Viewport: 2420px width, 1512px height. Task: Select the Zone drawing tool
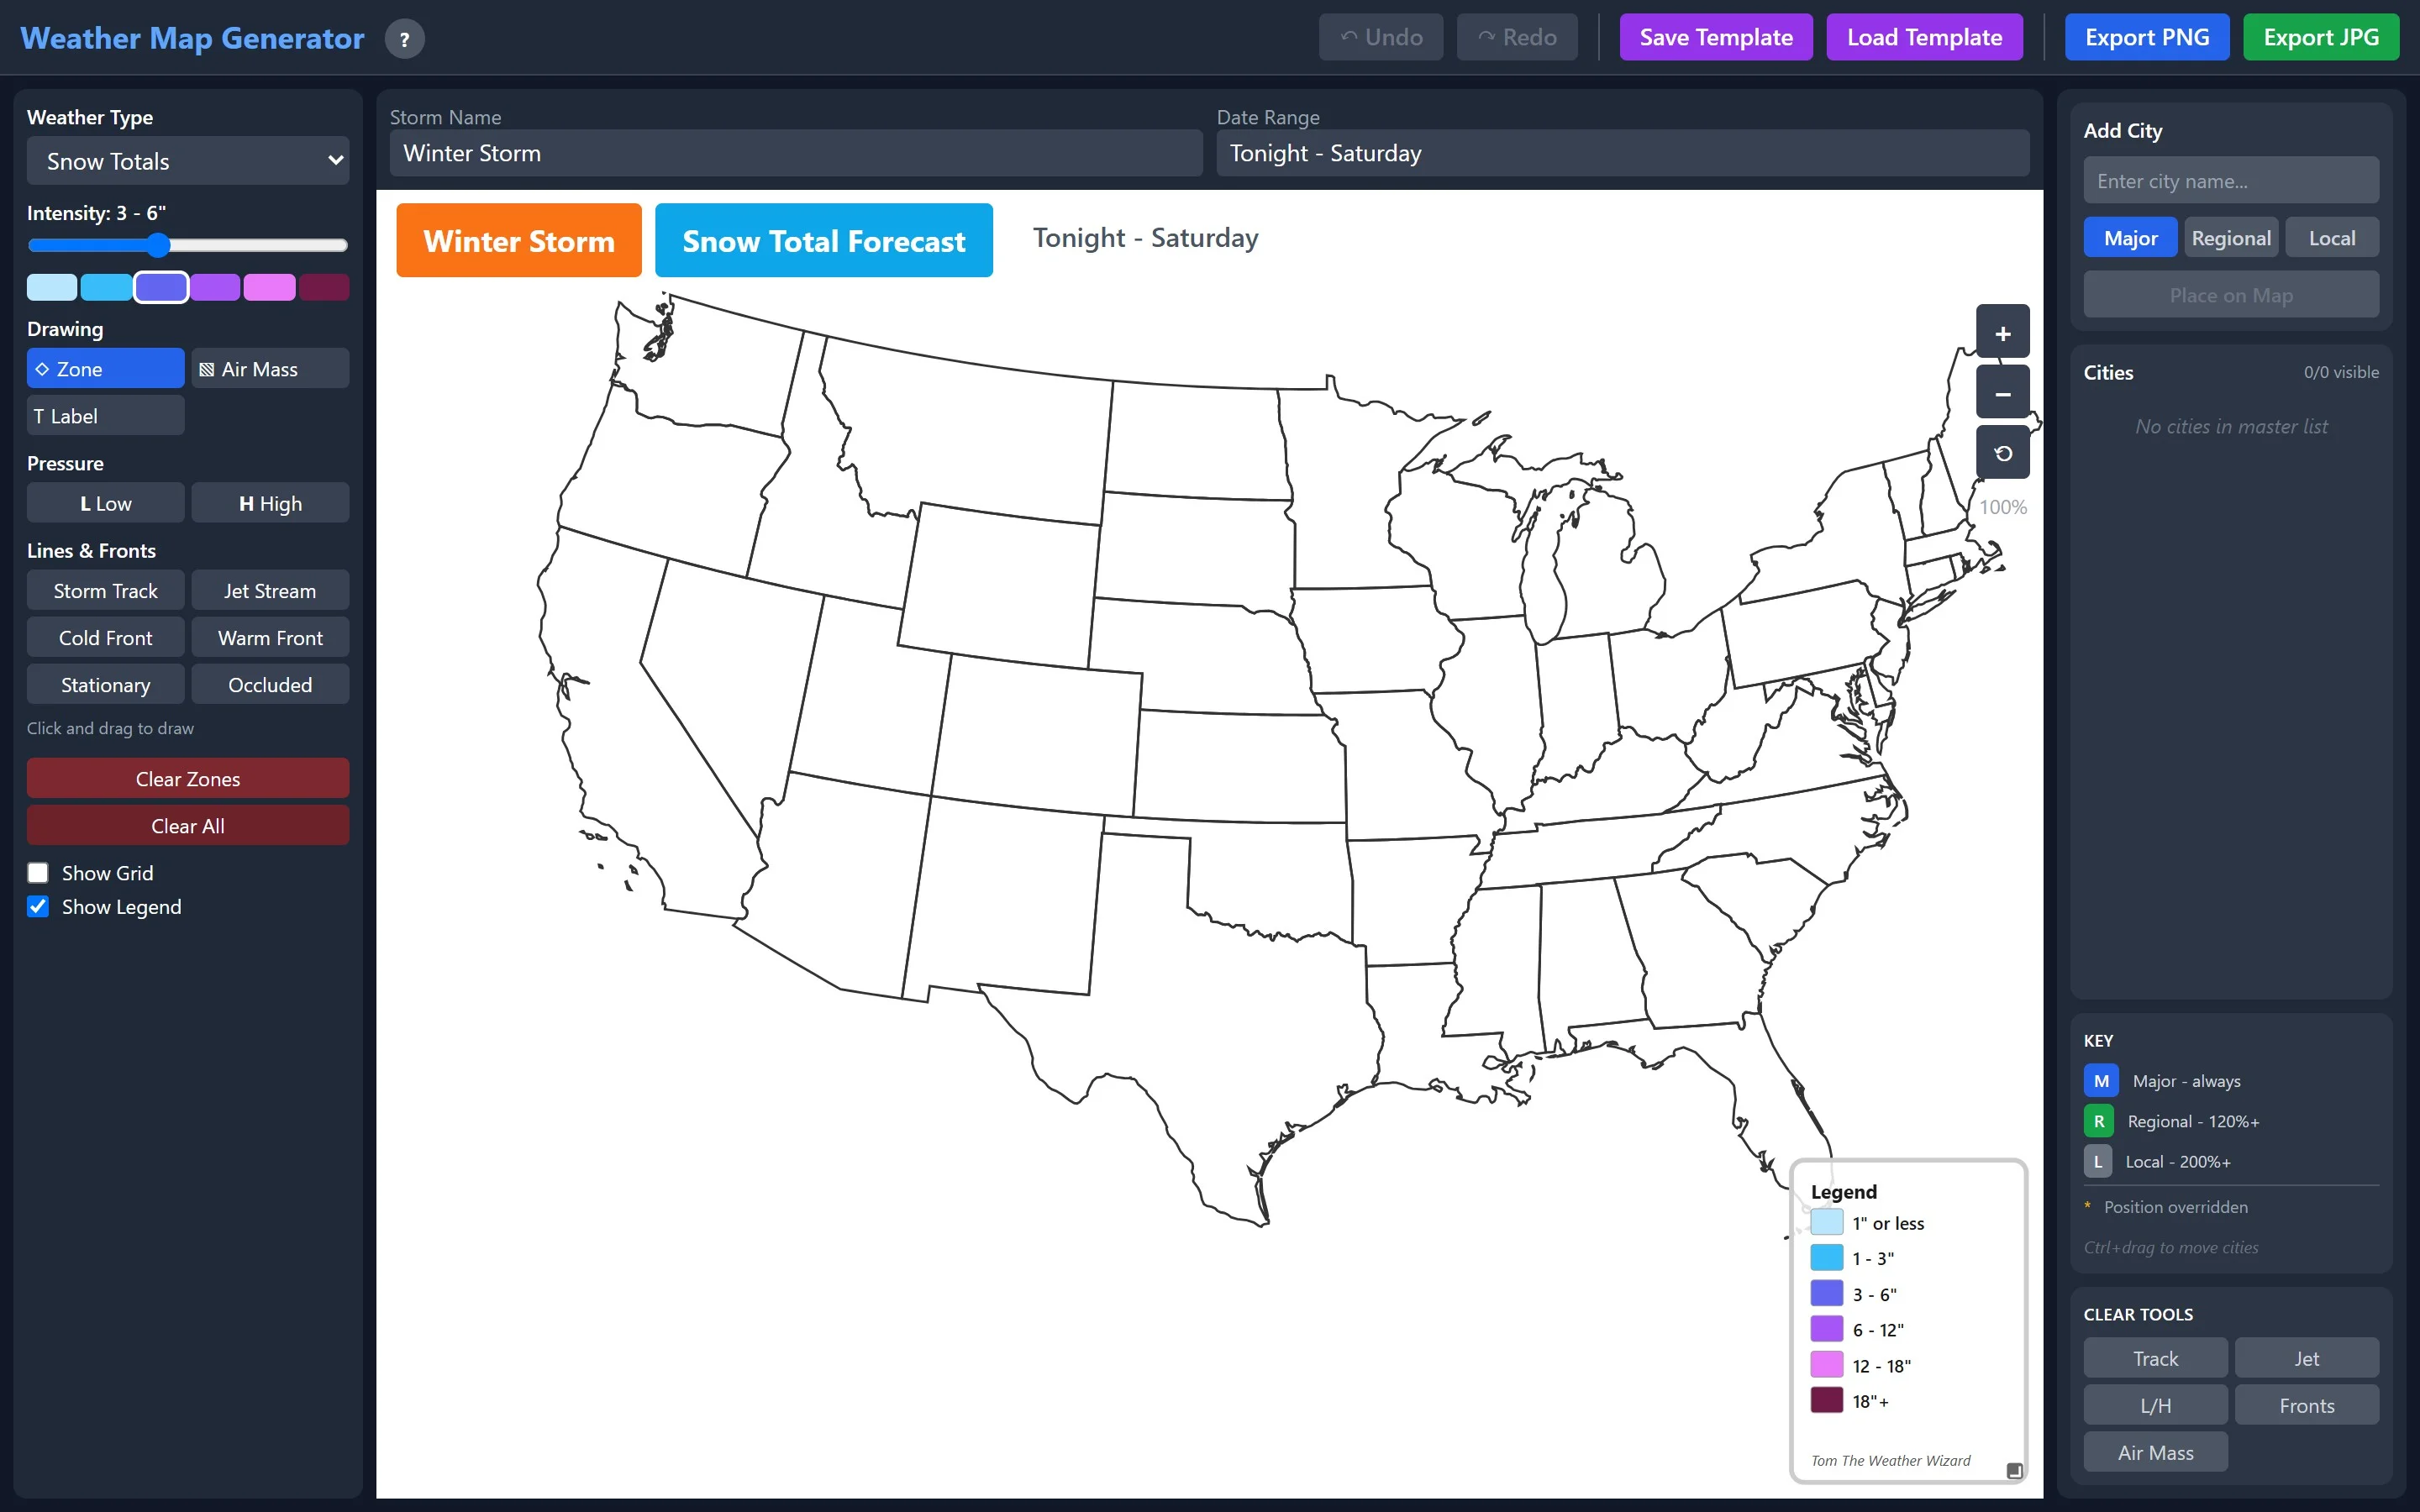point(105,369)
